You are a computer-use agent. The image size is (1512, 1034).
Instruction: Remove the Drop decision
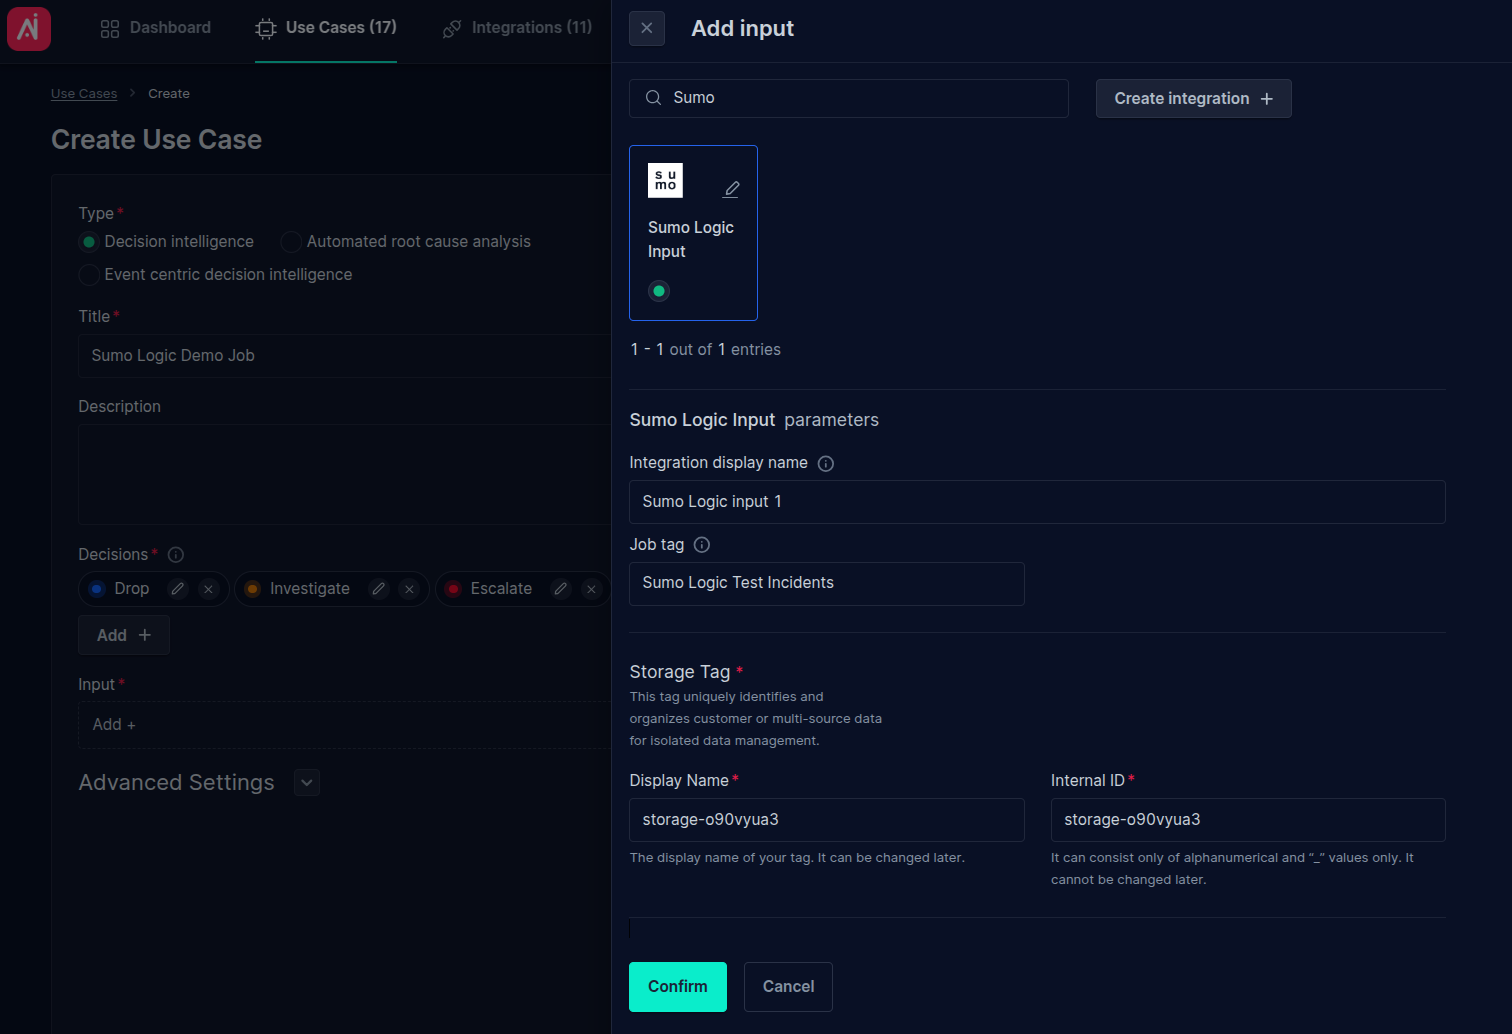click(208, 589)
